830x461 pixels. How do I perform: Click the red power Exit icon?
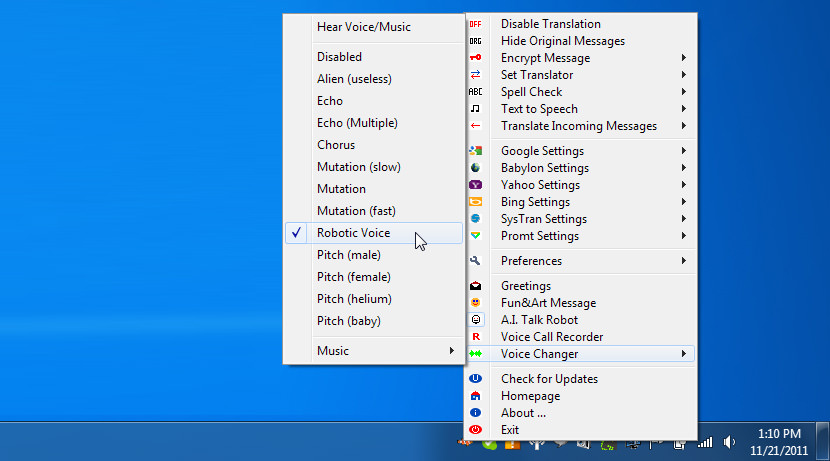[x=475, y=430]
